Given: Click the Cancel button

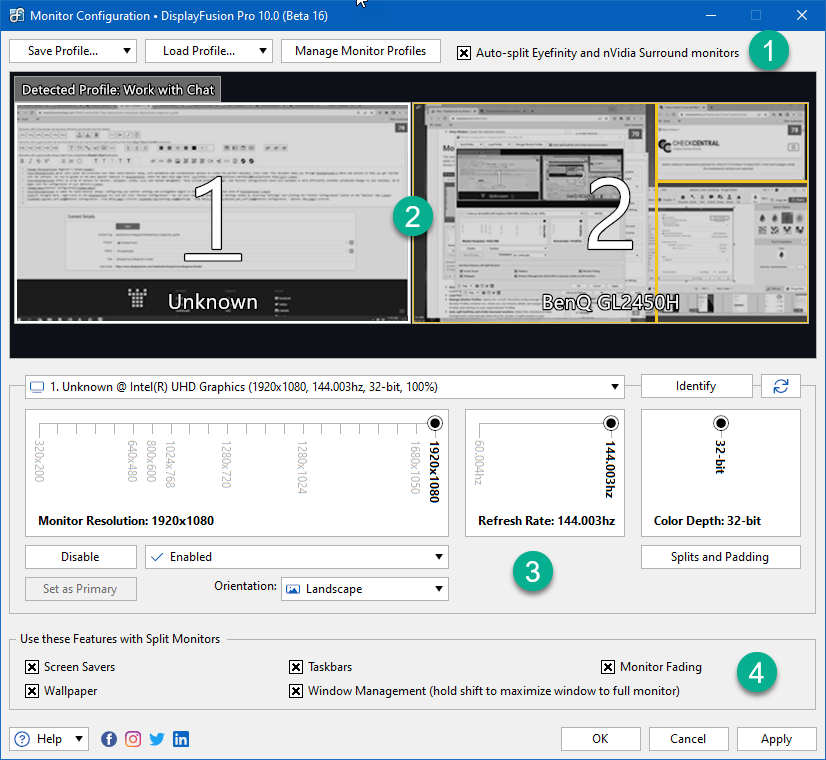Looking at the screenshot, I should point(689,739).
